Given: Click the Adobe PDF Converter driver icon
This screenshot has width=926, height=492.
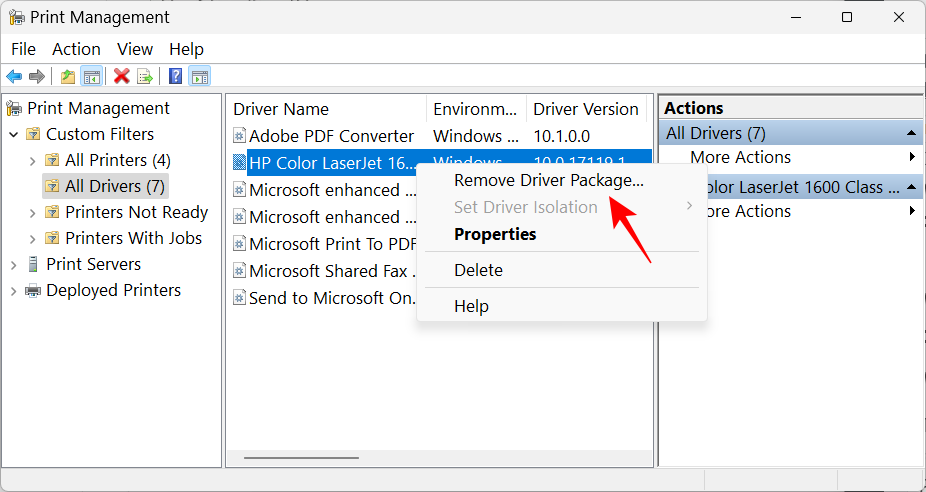Looking at the screenshot, I should point(239,136).
